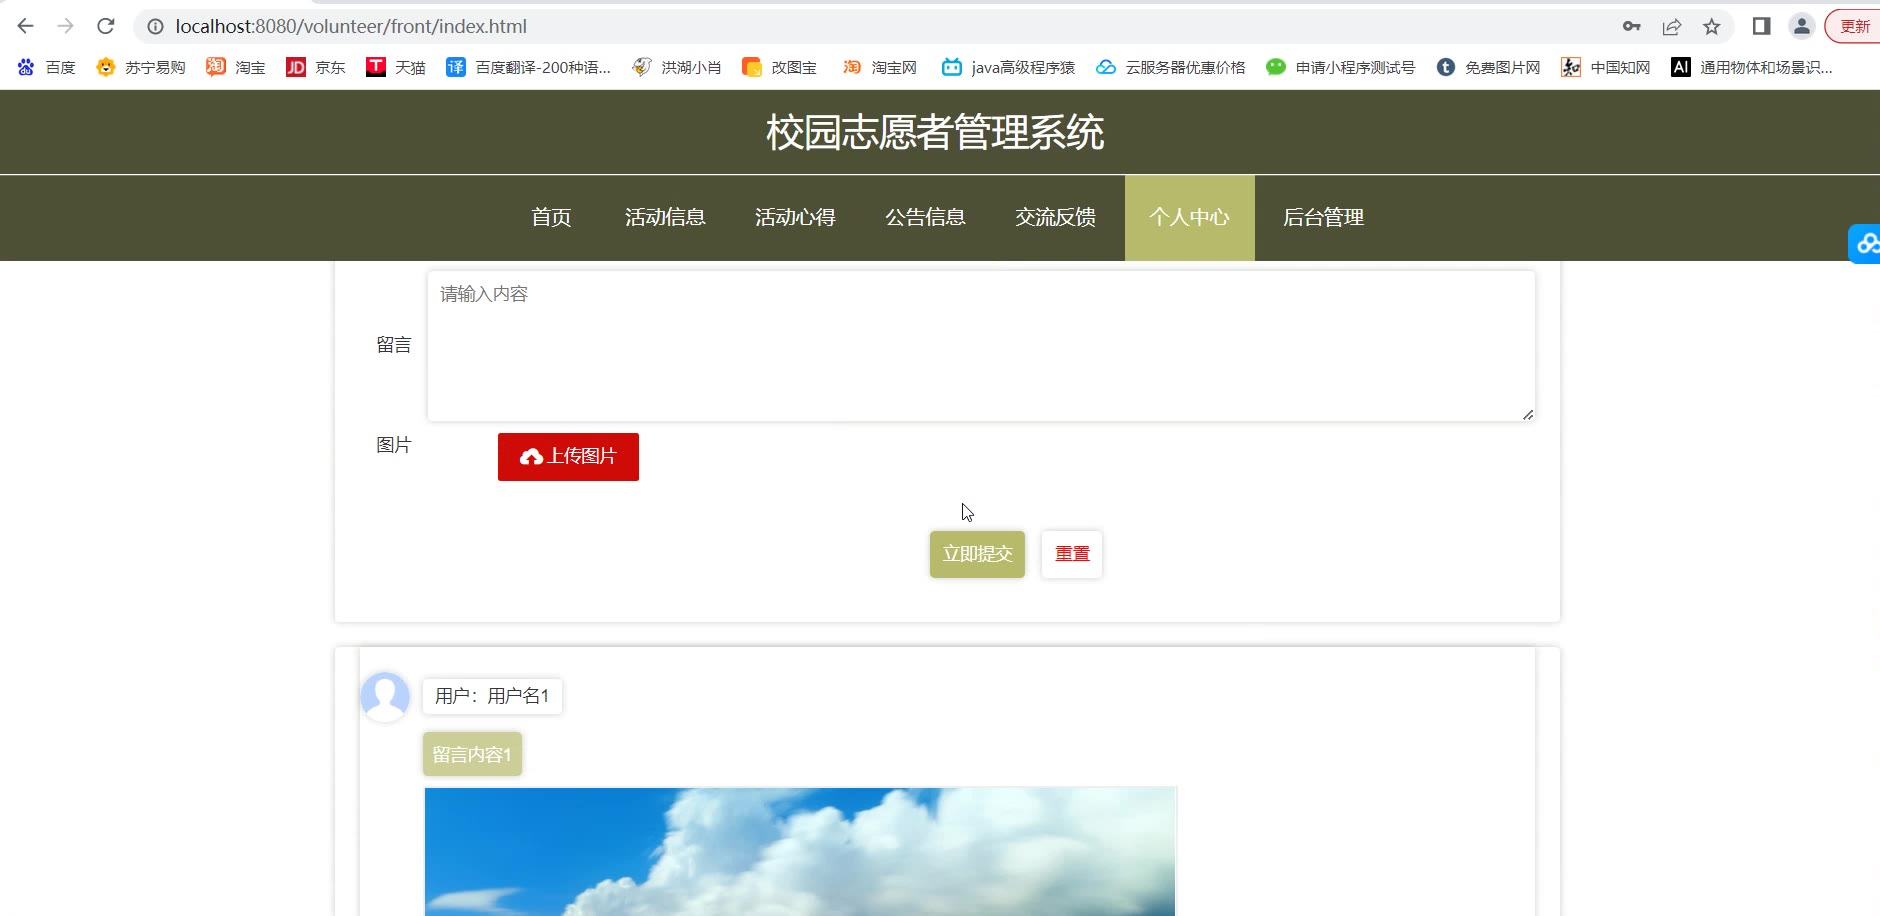1880x916 pixels.
Task: Click the 用户：用户名1 label
Action: point(492,696)
